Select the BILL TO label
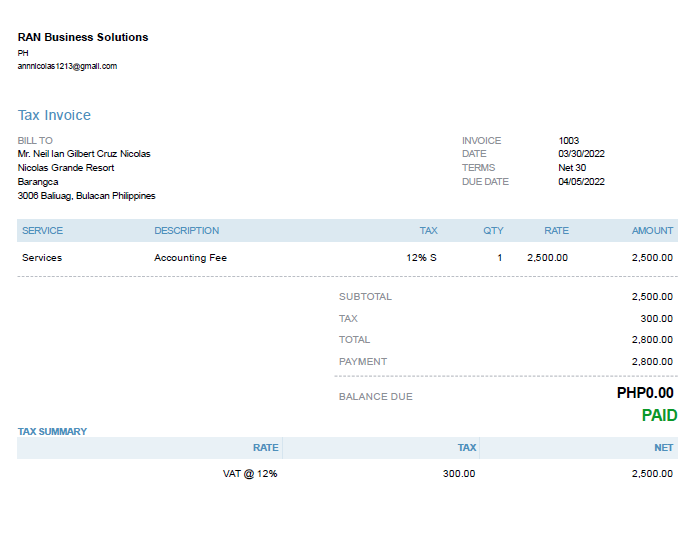This screenshot has height=552, width=690. [35, 141]
